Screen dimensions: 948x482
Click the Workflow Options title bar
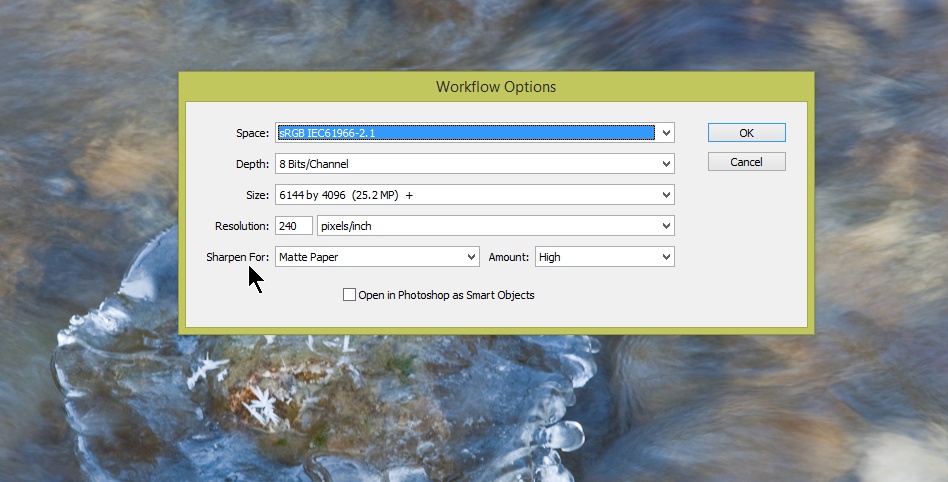(496, 86)
